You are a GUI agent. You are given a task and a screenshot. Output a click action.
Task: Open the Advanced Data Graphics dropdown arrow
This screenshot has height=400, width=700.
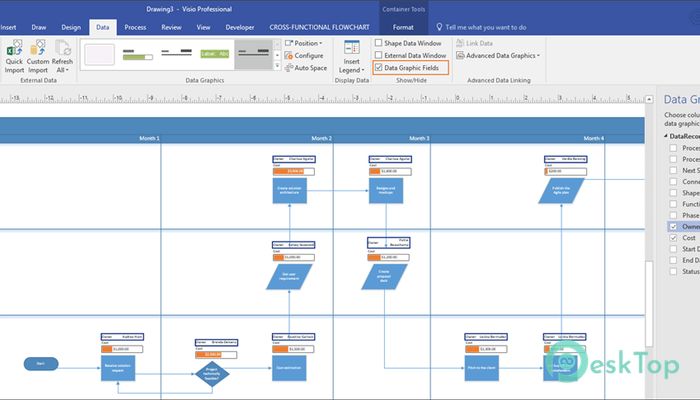tap(539, 56)
